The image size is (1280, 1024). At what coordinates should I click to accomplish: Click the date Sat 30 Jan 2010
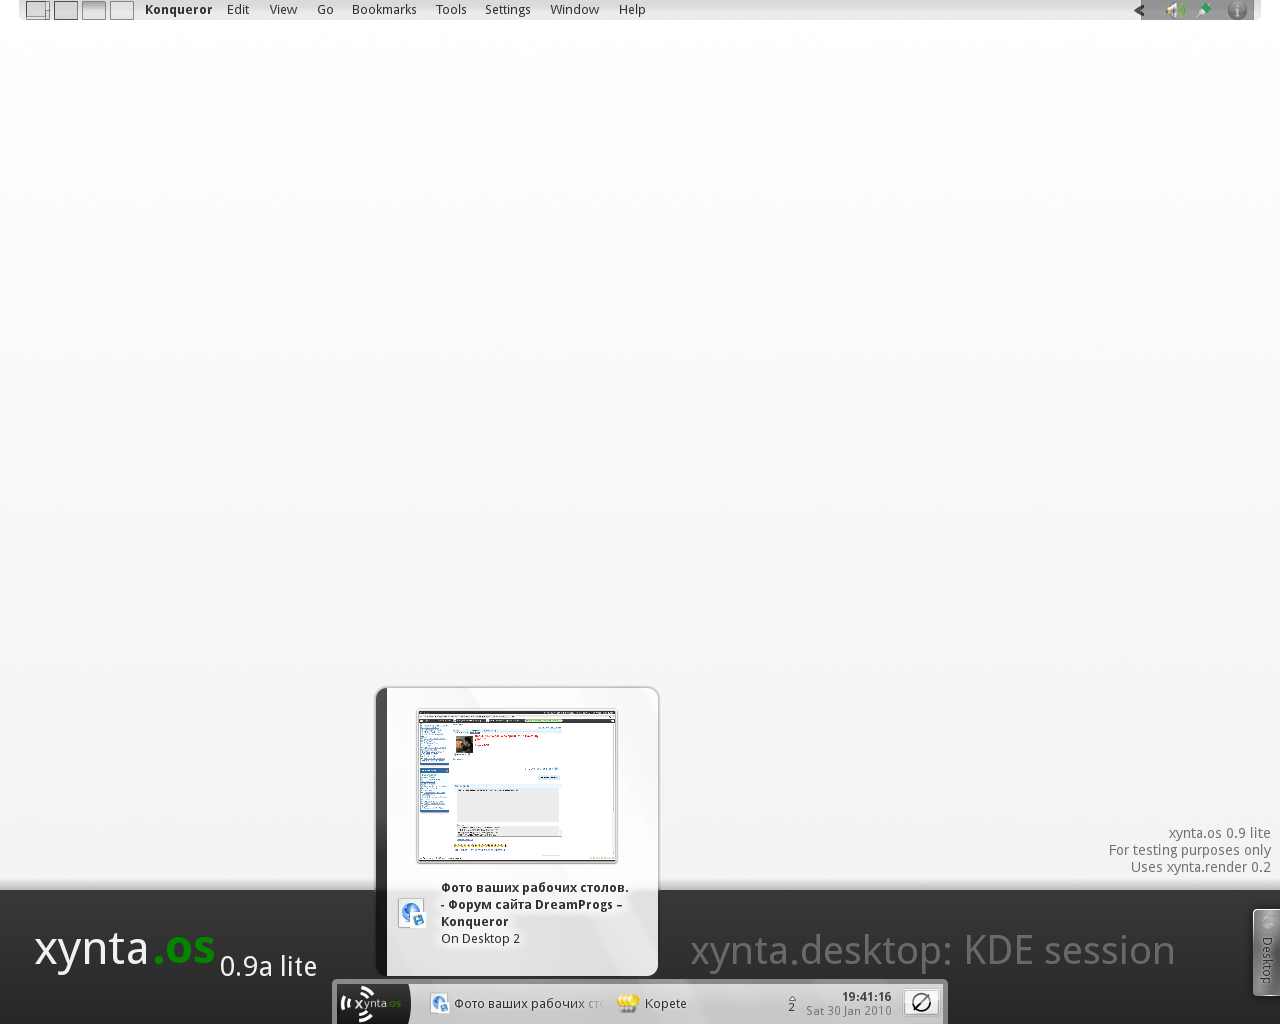[849, 1011]
